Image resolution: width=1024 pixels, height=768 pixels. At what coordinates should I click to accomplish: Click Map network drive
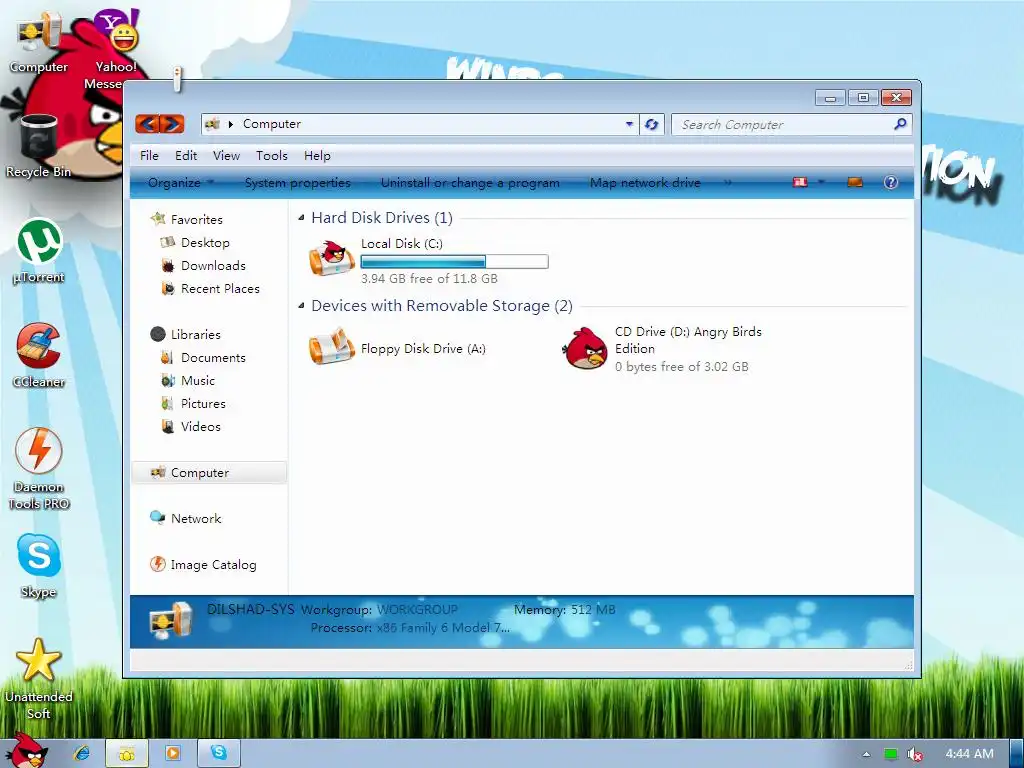[x=645, y=183]
